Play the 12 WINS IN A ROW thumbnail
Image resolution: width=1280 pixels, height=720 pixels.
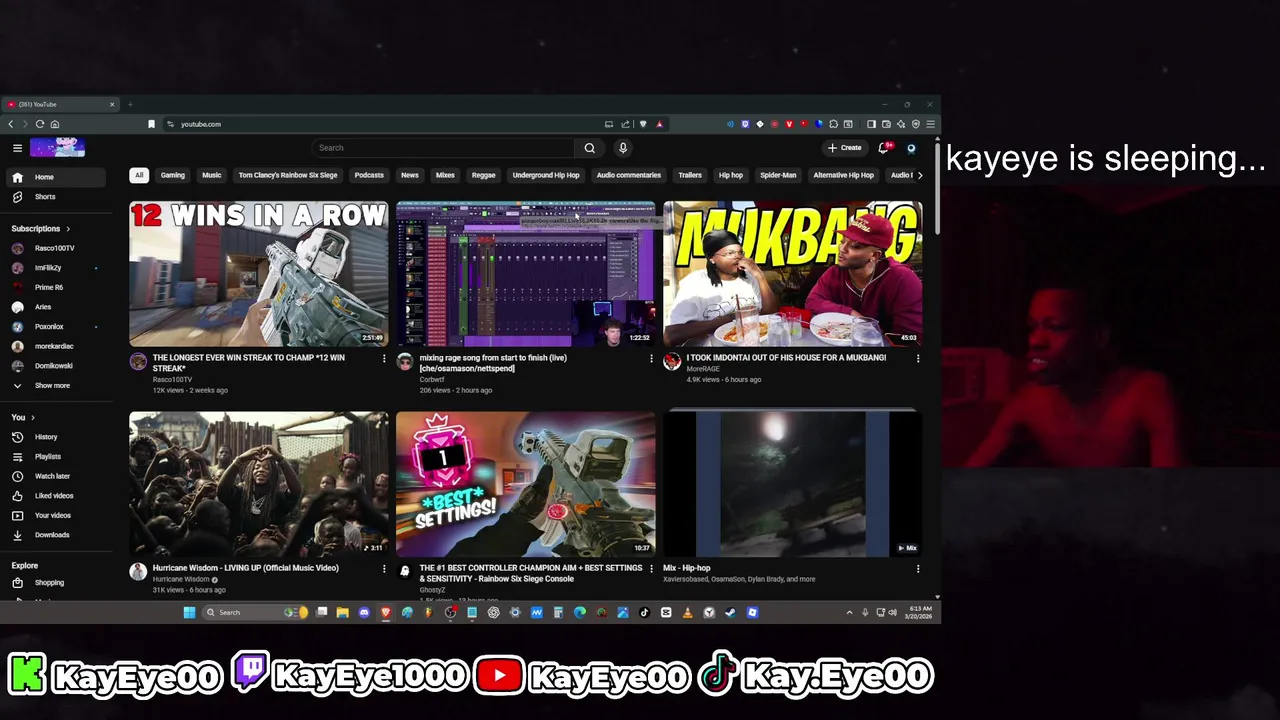coord(258,274)
